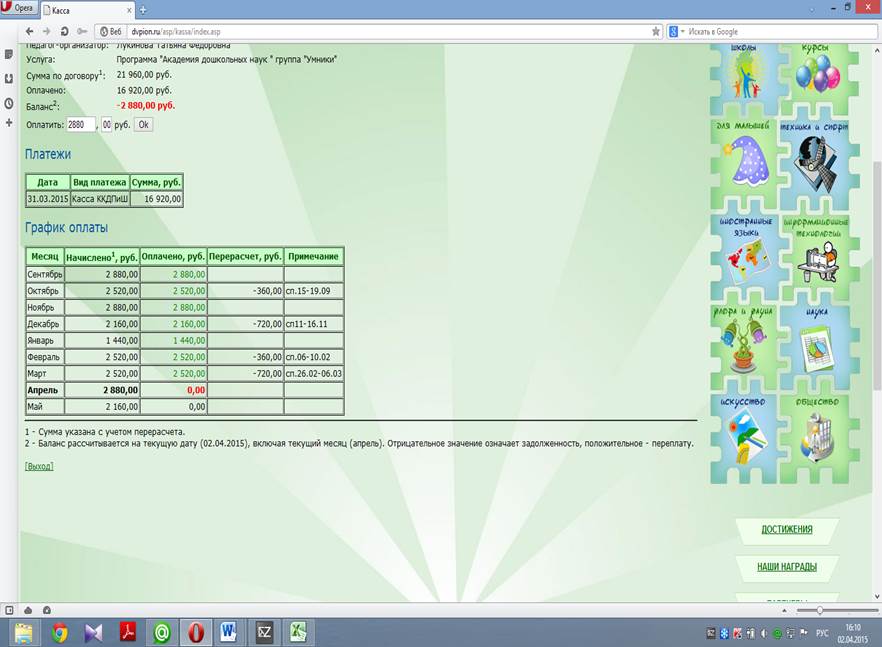882x647 pixels.
Task: Open Microsoft Excel from the taskbar
Action: tap(298, 633)
